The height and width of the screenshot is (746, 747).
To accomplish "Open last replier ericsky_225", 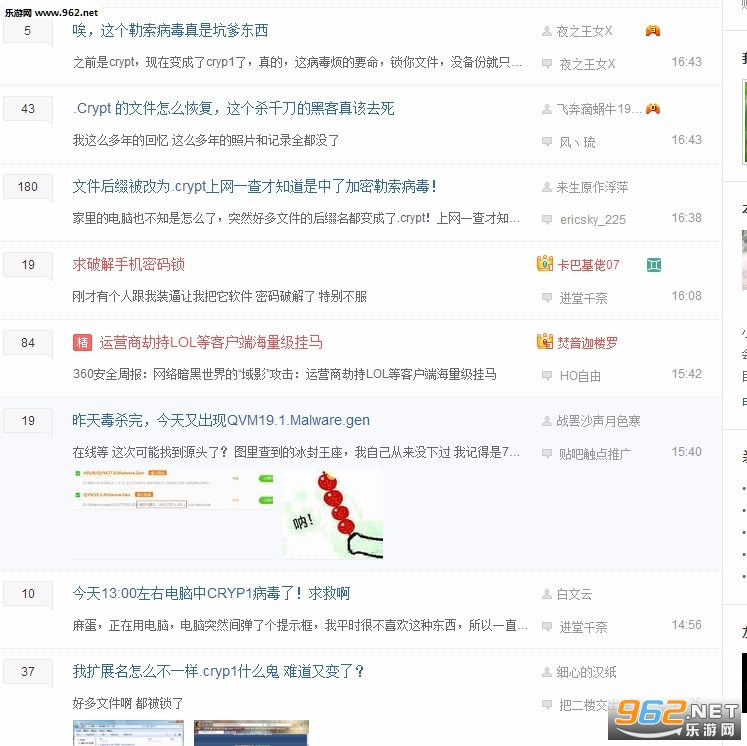I will (593, 220).
